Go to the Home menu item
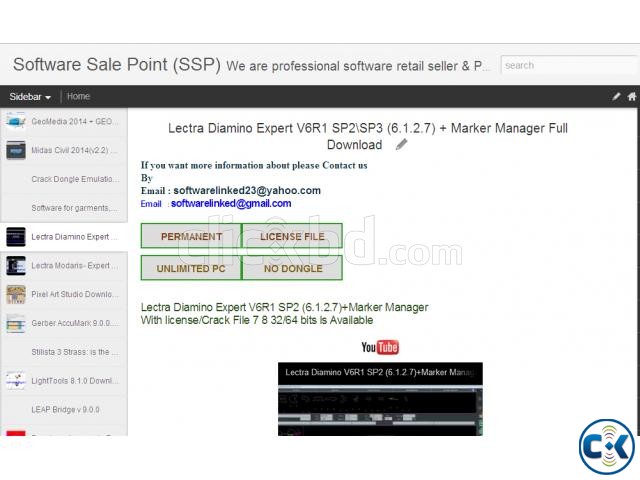The image size is (640, 480). 78,96
